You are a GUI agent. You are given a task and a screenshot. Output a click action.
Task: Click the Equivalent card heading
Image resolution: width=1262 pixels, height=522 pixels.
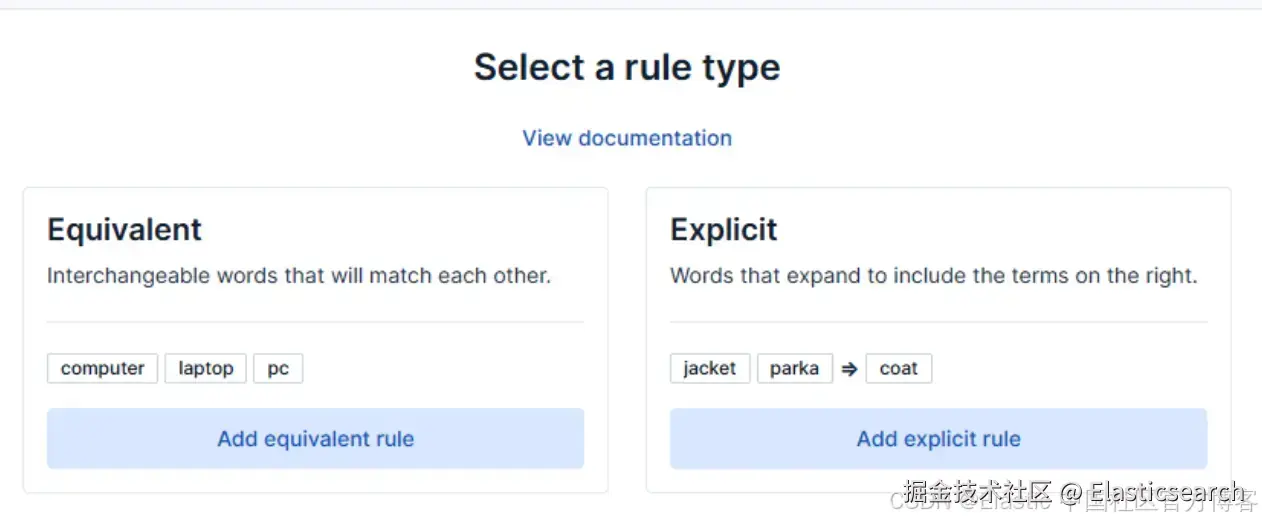124,230
